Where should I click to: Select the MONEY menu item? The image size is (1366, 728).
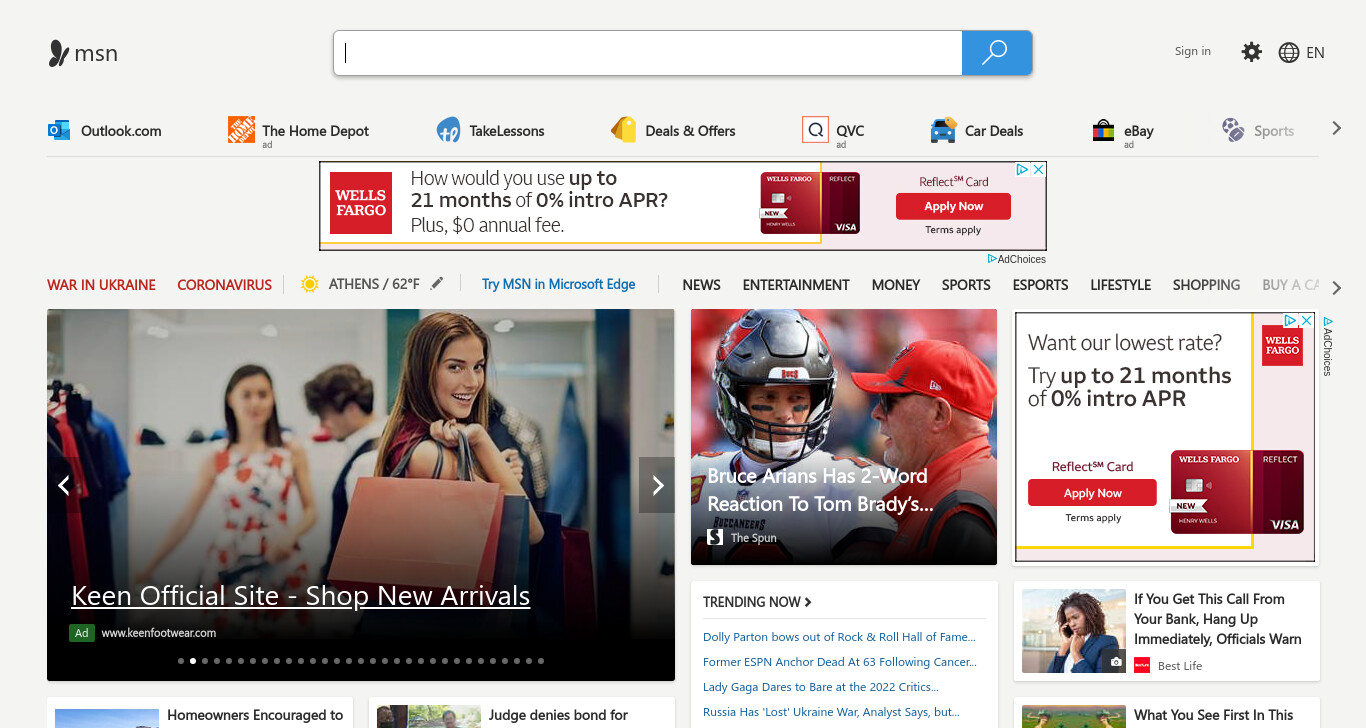(x=895, y=285)
